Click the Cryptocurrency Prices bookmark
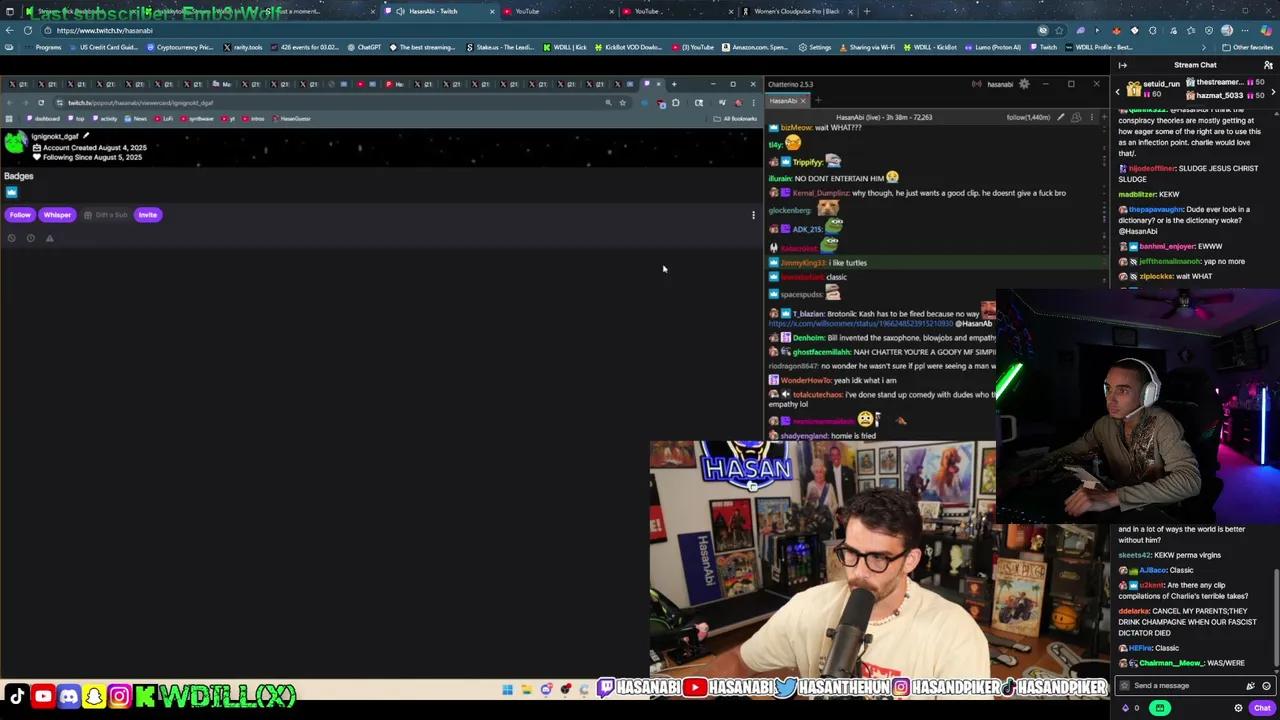This screenshot has width=1280, height=720. tap(179, 47)
